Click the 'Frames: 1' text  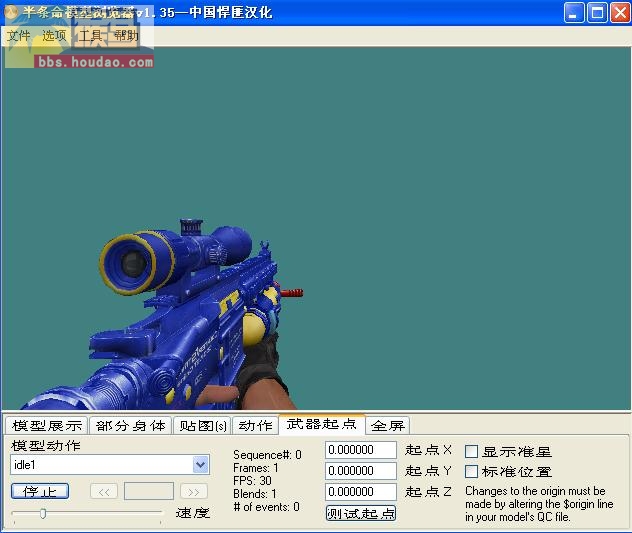tap(256, 468)
